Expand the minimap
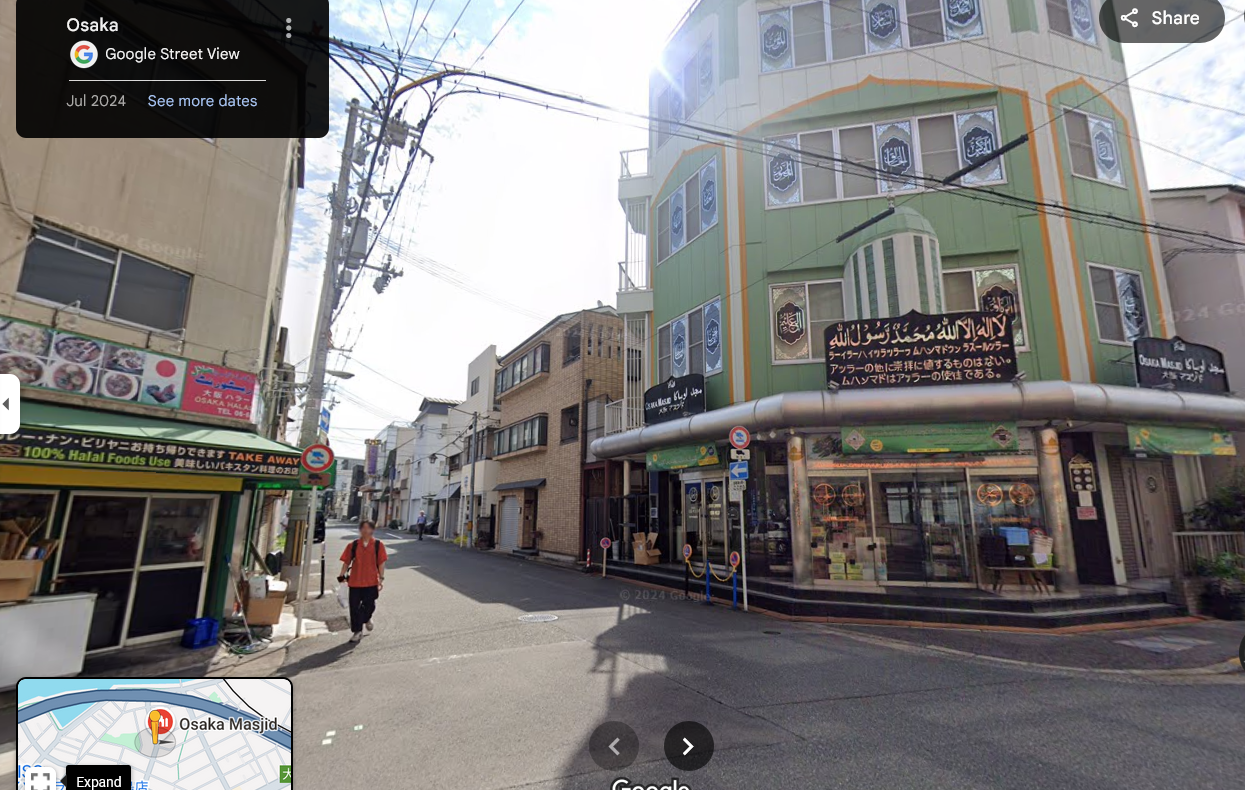Screen dimensions: 1245x790 click(98, 780)
